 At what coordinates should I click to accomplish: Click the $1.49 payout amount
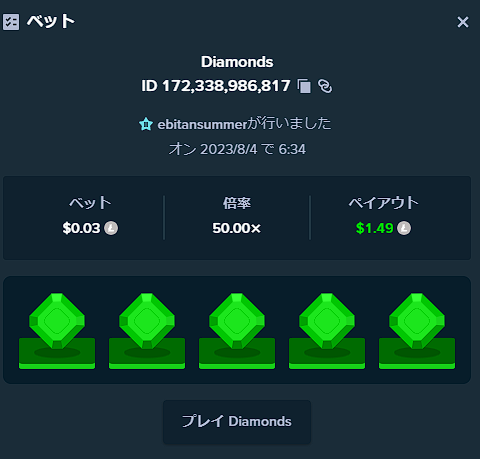375,228
